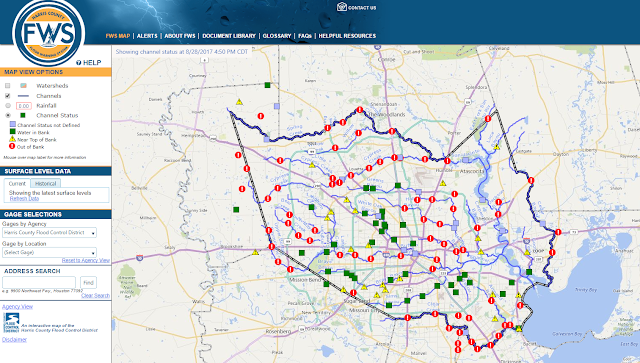Select the easternmost red Out of Bank marker
Viewport: 640px width, 363px height.
point(558,232)
